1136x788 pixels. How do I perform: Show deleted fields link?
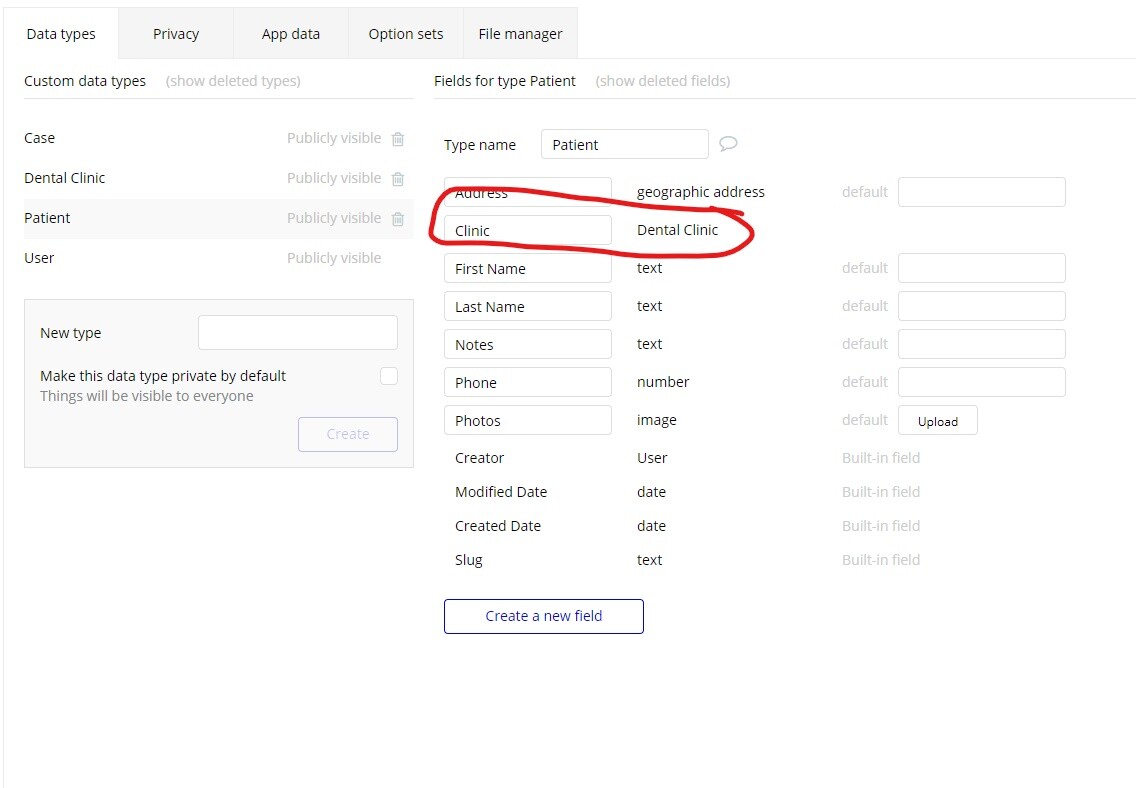click(663, 81)
